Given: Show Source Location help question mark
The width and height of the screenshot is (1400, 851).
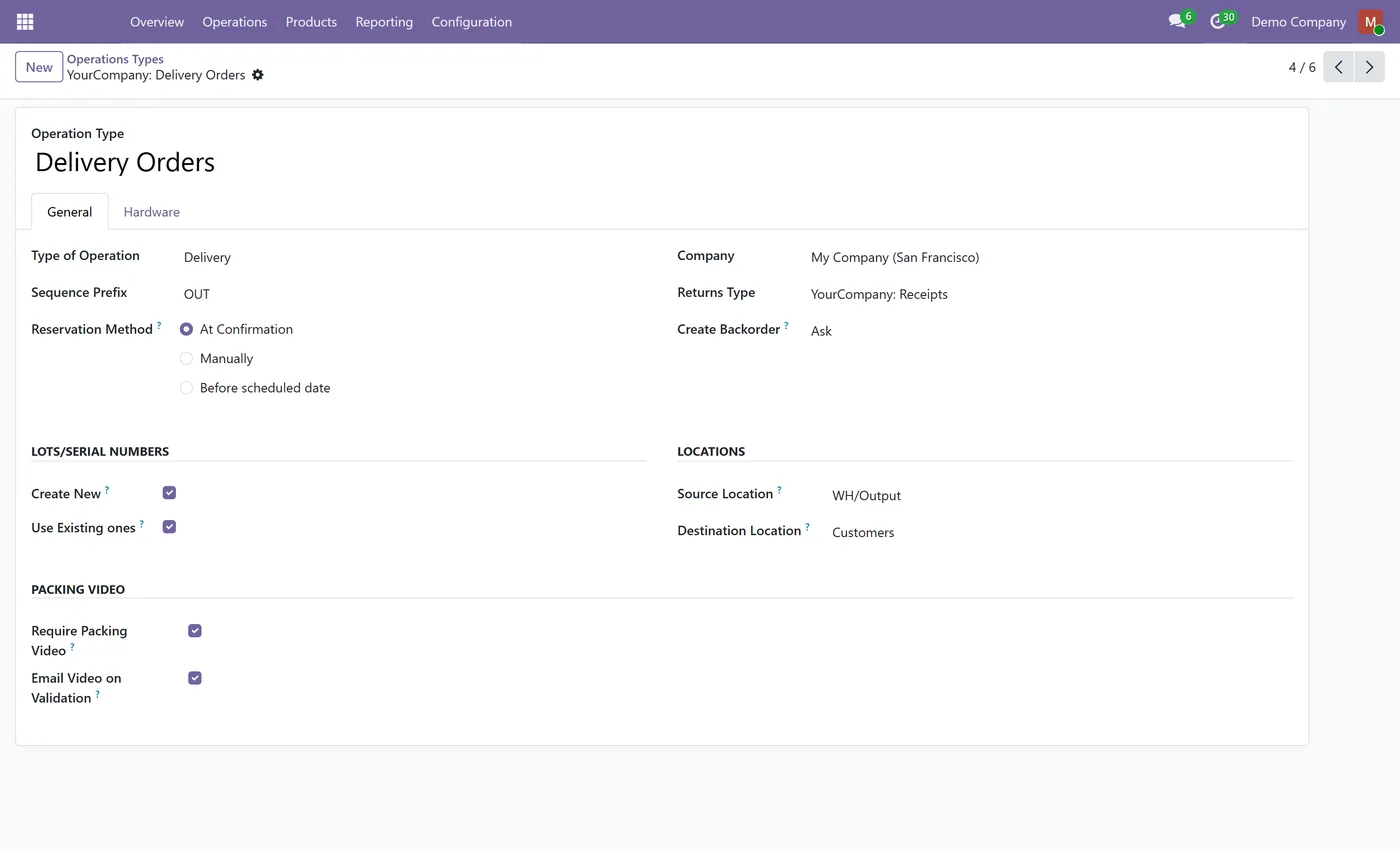Looking at the screenshot, I should (x=779, y=489).
